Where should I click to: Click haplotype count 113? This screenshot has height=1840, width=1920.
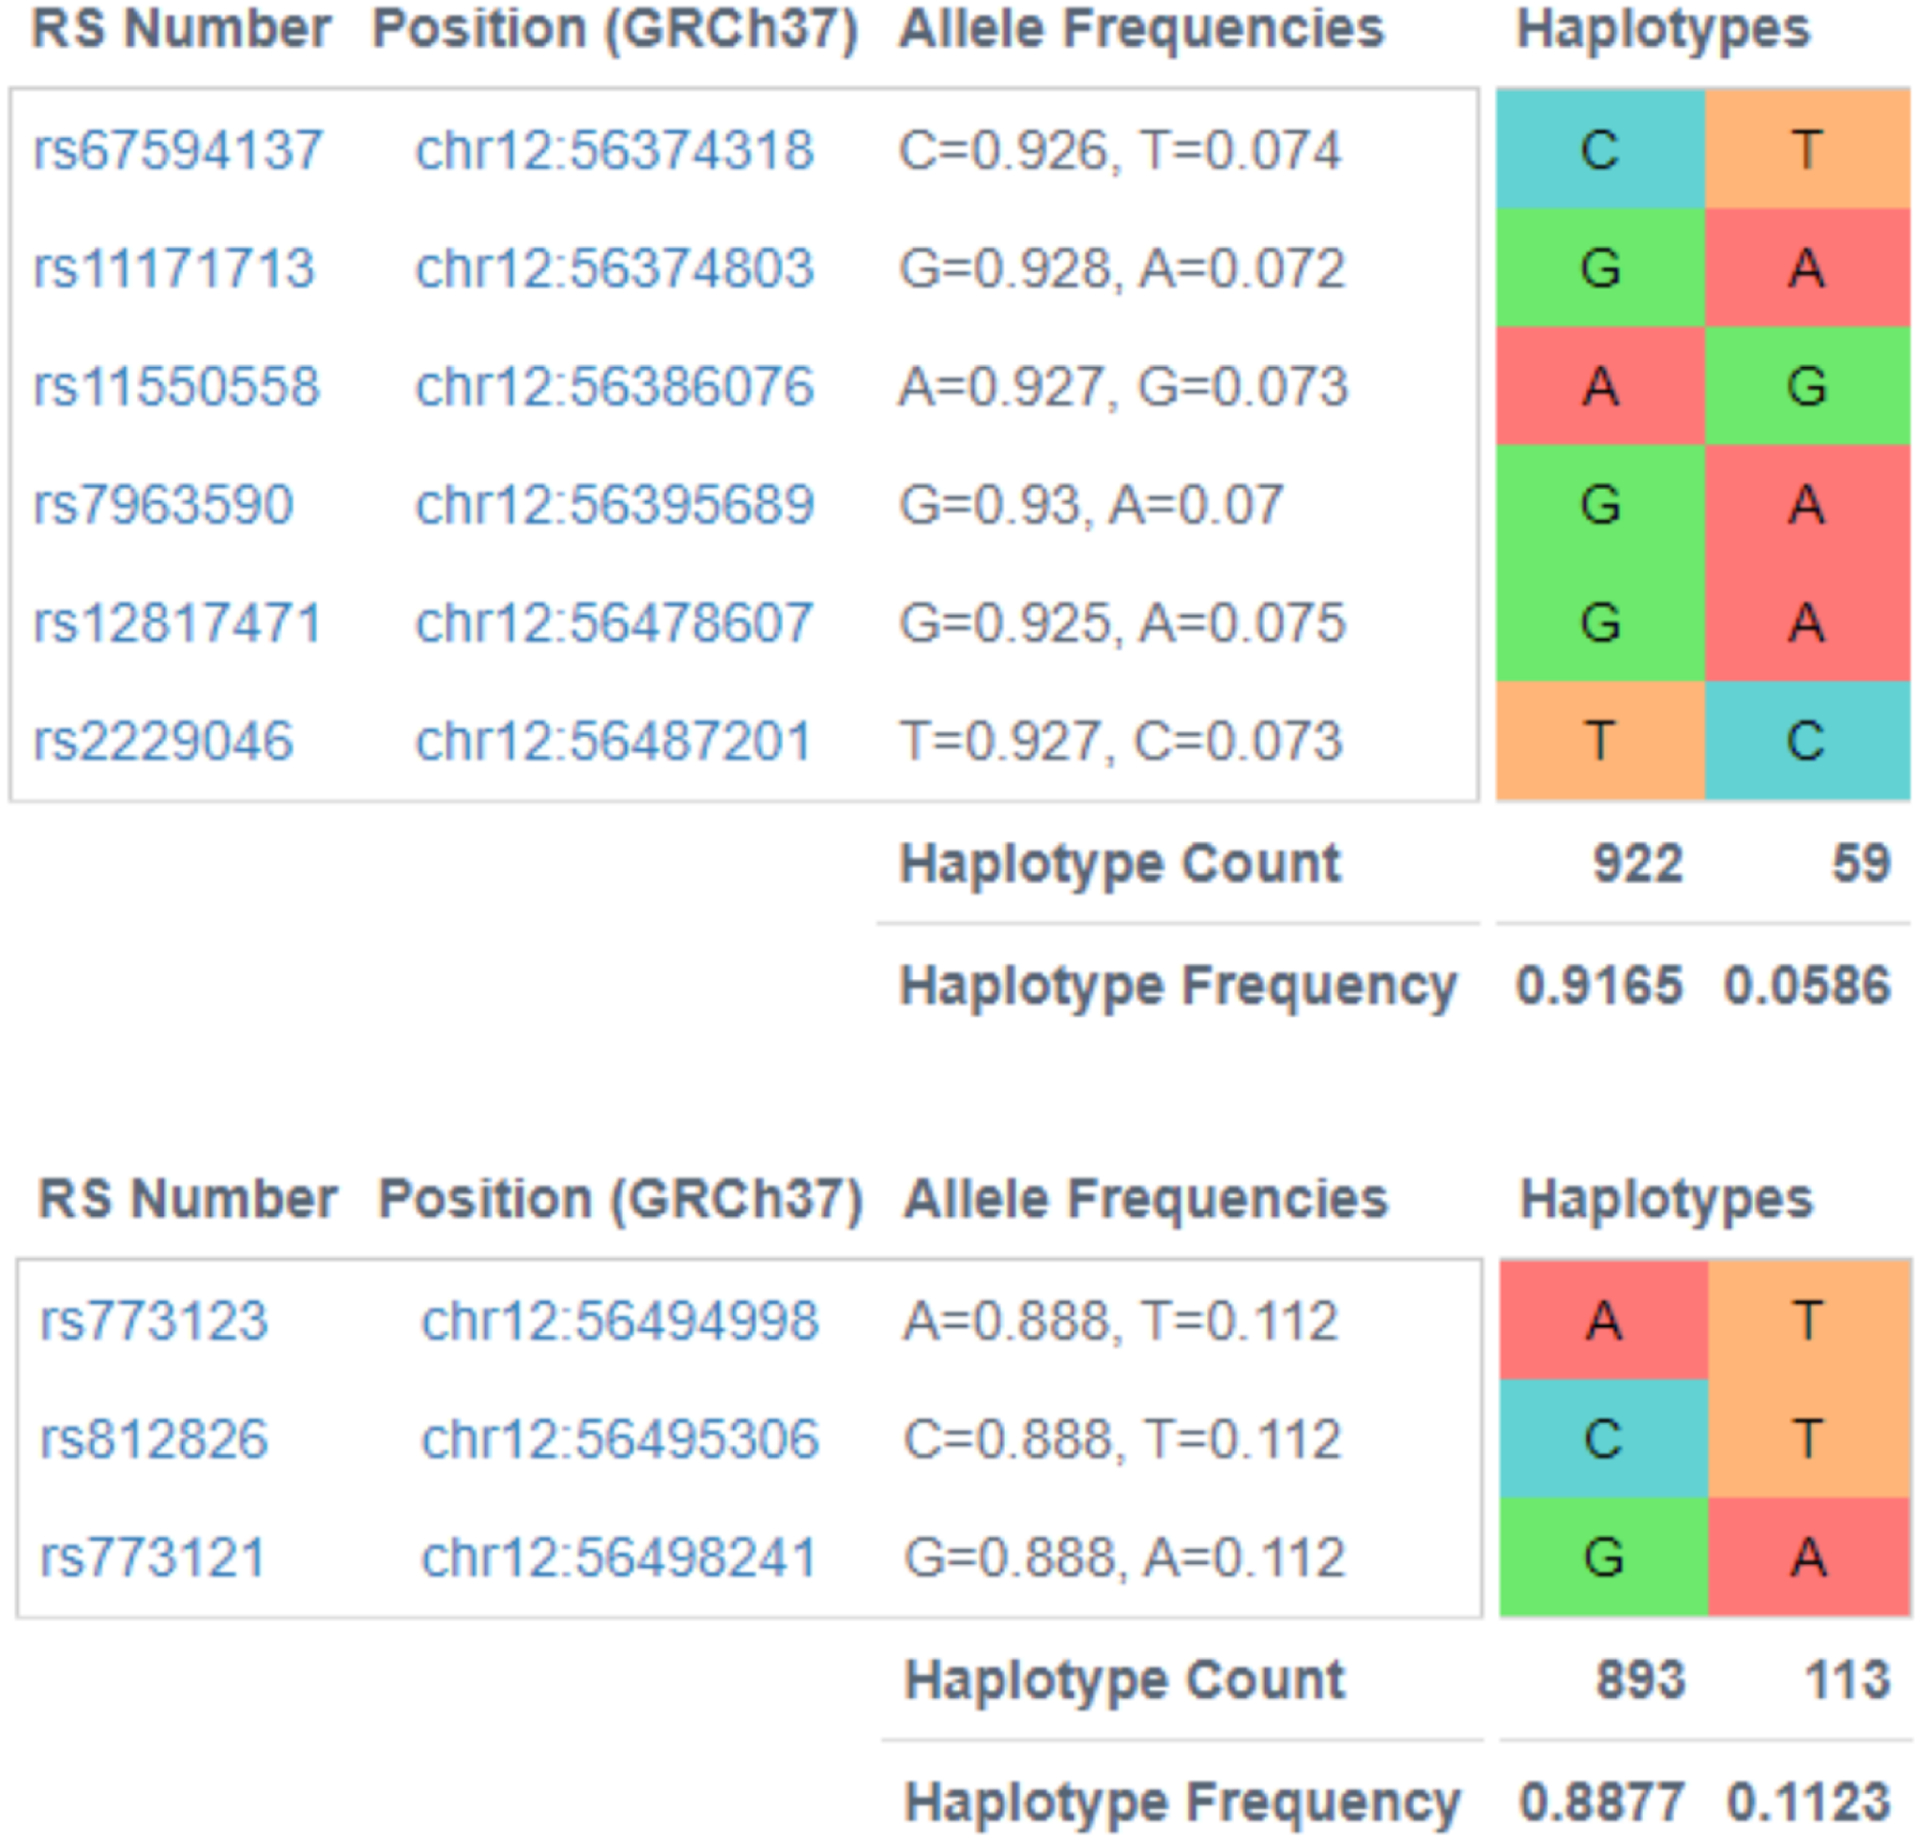tap(1848, 1680)
